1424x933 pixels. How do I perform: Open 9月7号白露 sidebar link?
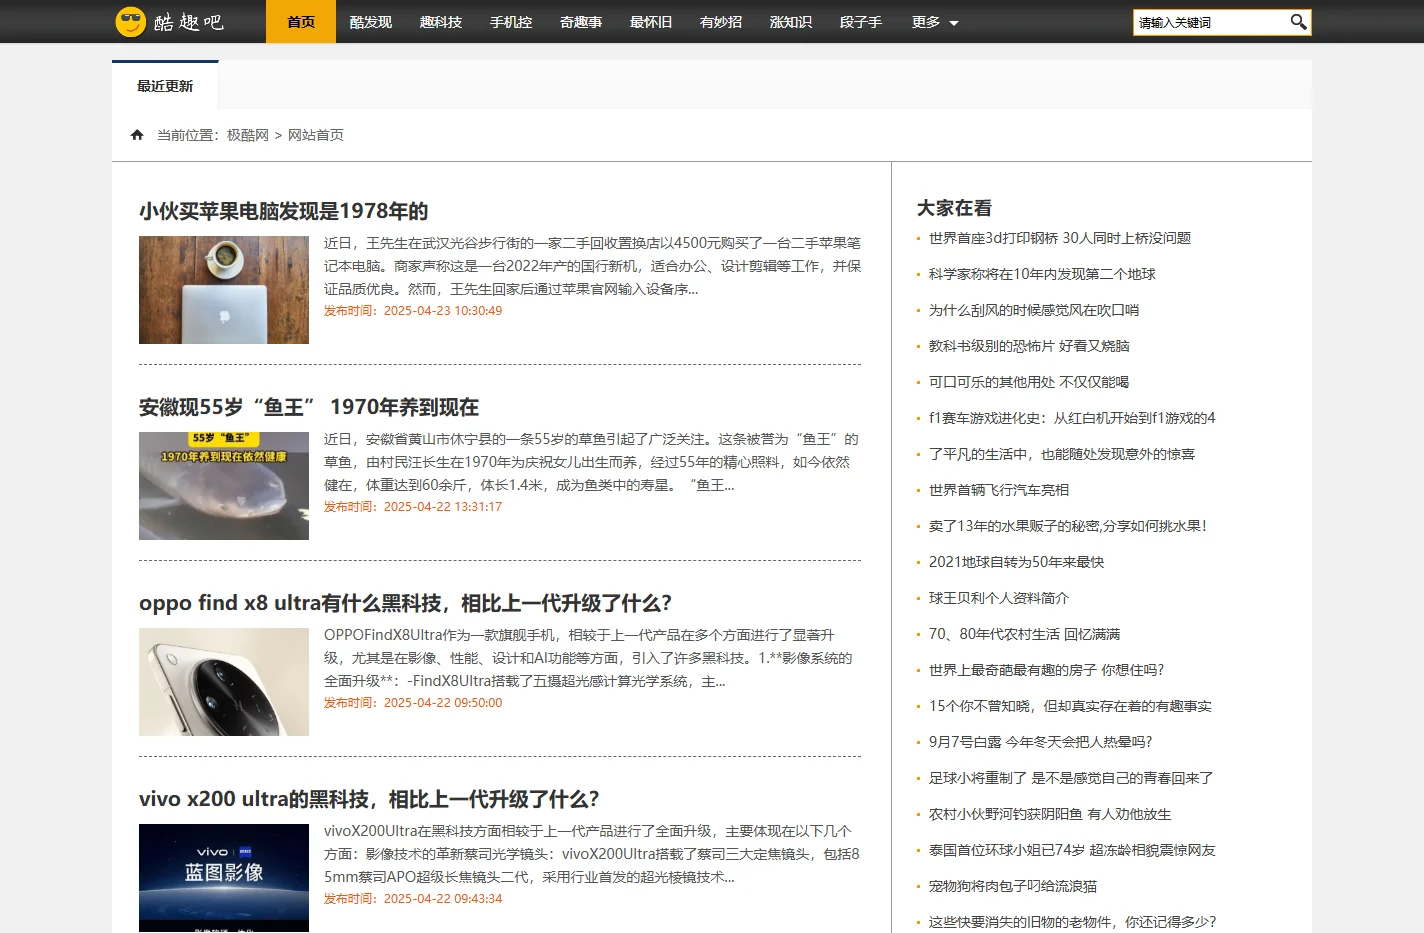(x=1040, y=742)
